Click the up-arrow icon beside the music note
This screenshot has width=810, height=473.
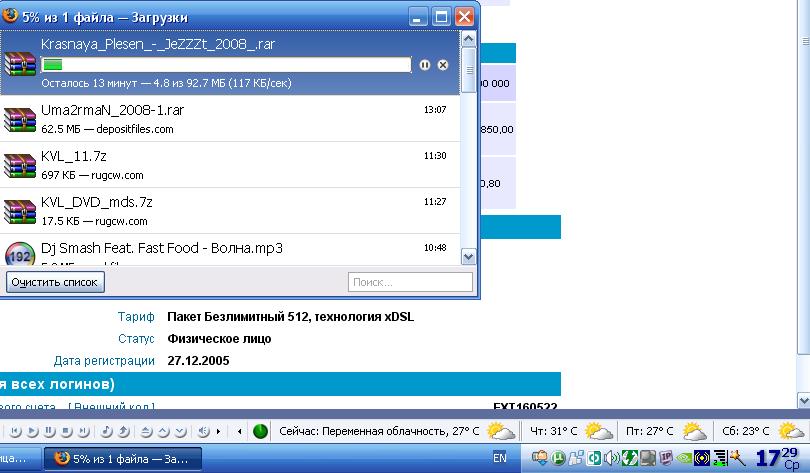123,431
